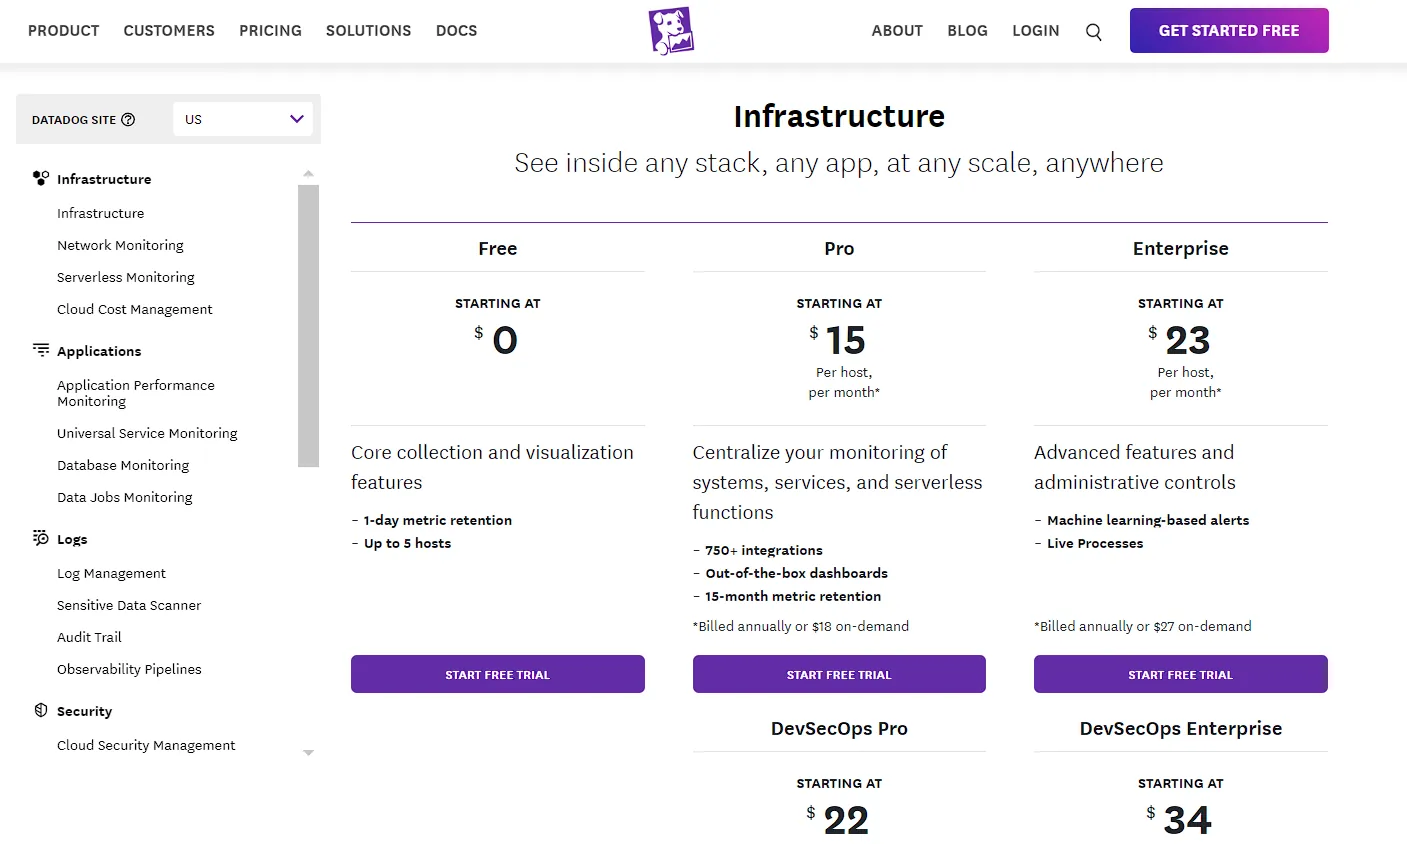
Task: Open Database Monitoring in sidebar
Action: (123, 465)
